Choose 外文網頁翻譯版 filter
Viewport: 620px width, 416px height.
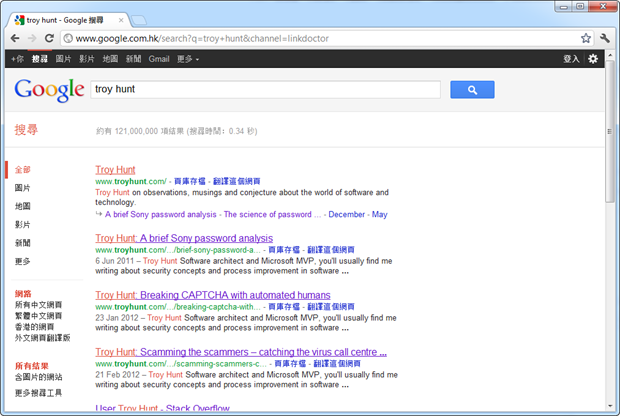point(42,338)
